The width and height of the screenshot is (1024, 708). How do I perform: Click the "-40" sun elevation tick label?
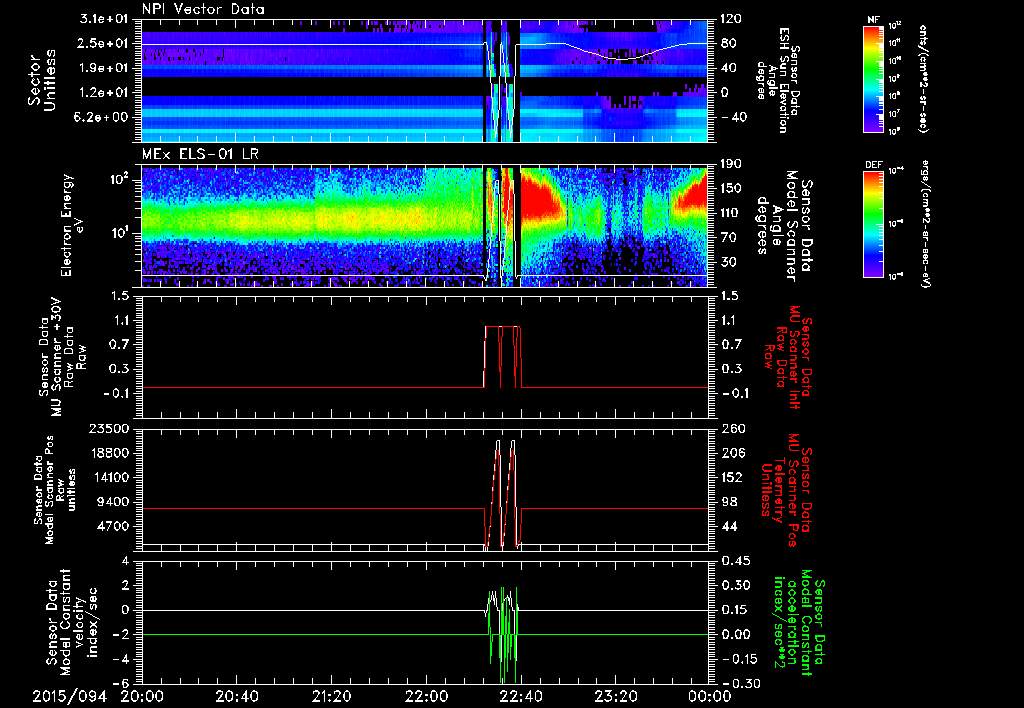[x=734, y=117]
